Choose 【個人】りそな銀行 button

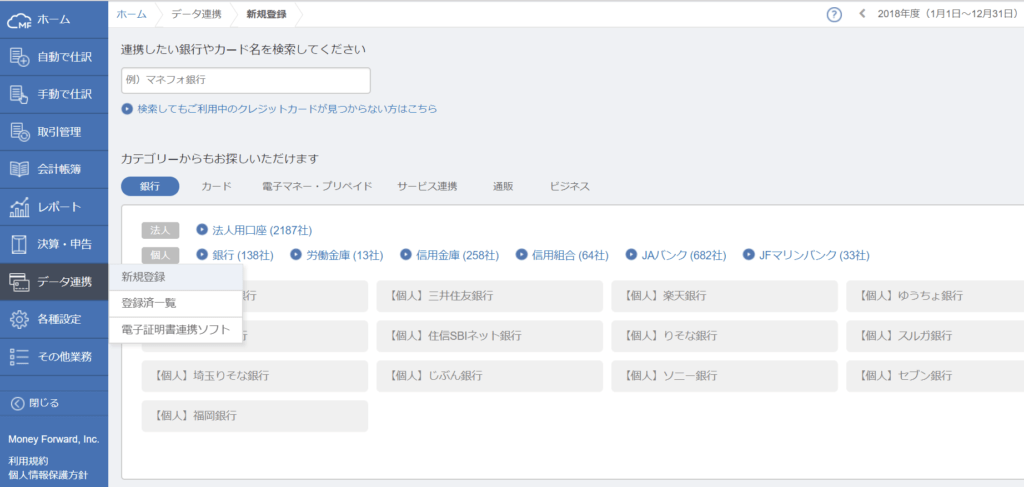click(724, 336)
